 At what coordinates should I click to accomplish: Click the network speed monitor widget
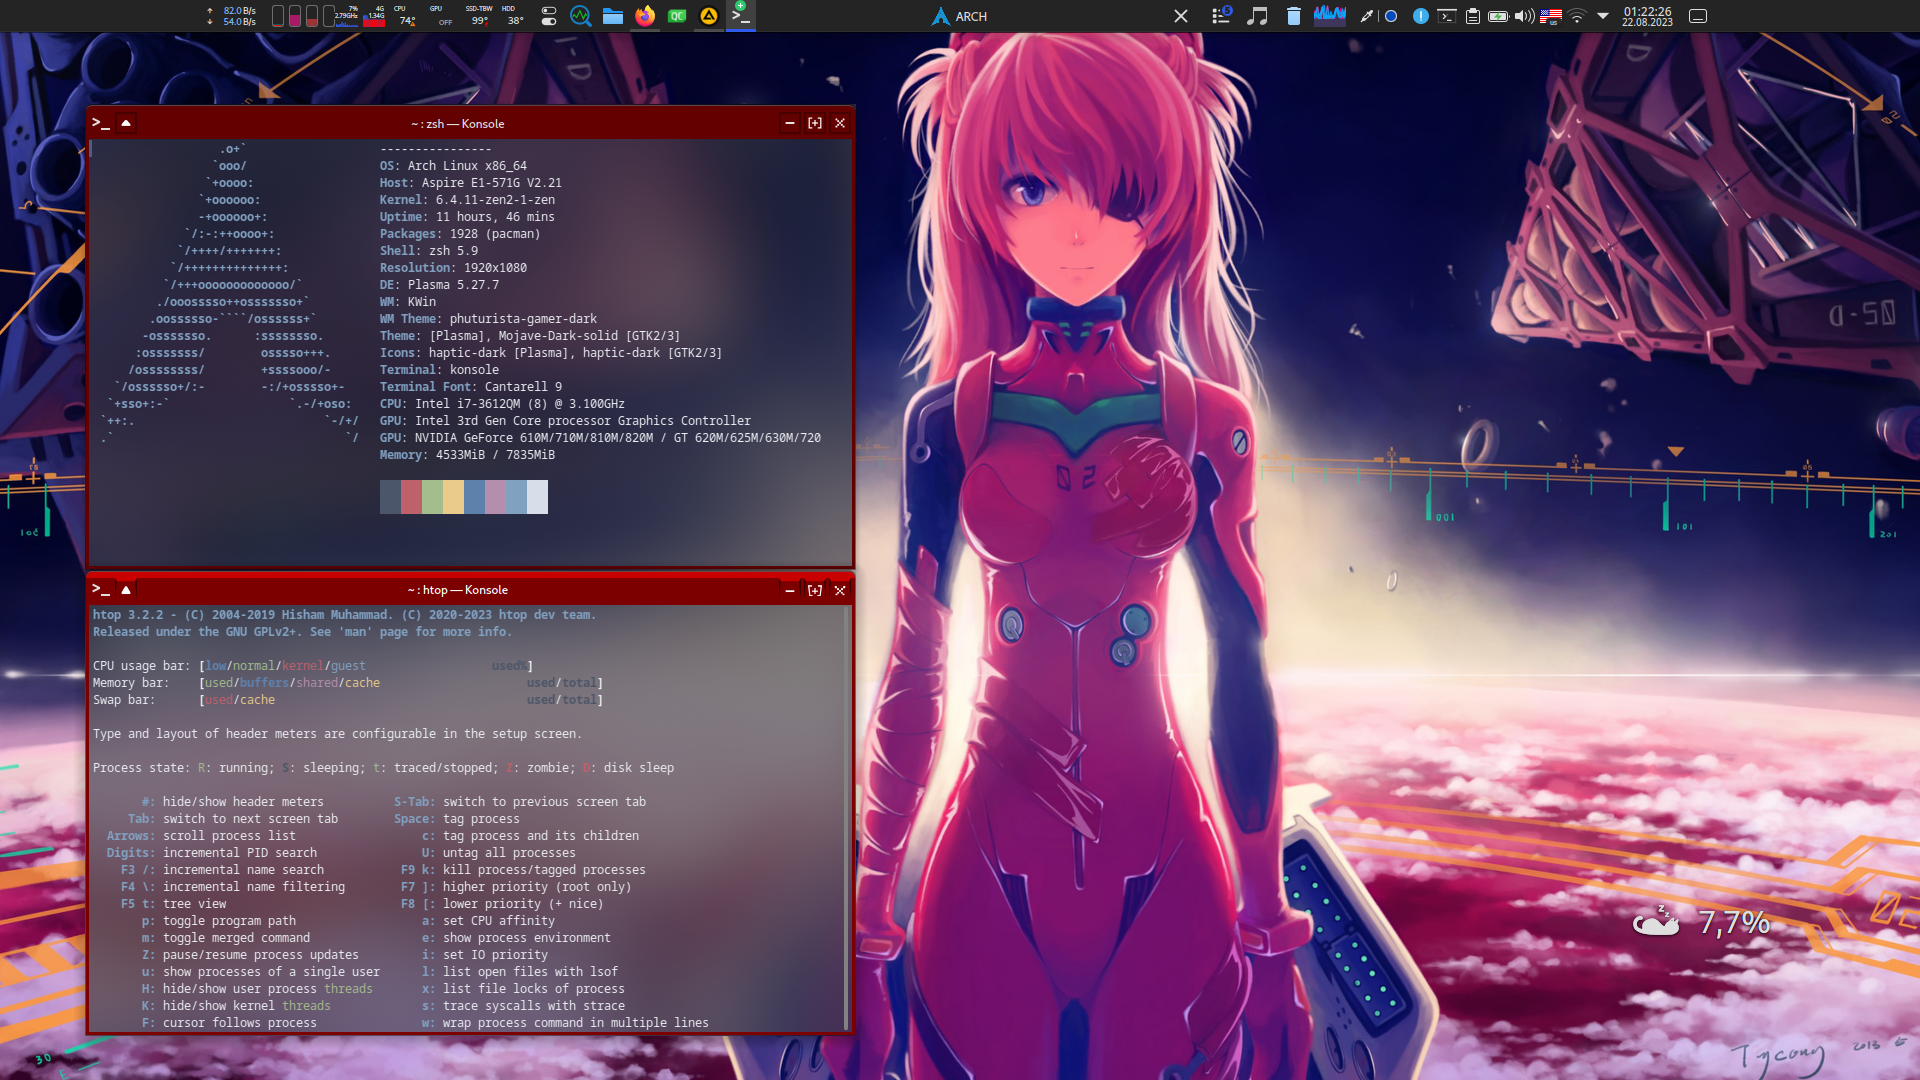point(231,16)
